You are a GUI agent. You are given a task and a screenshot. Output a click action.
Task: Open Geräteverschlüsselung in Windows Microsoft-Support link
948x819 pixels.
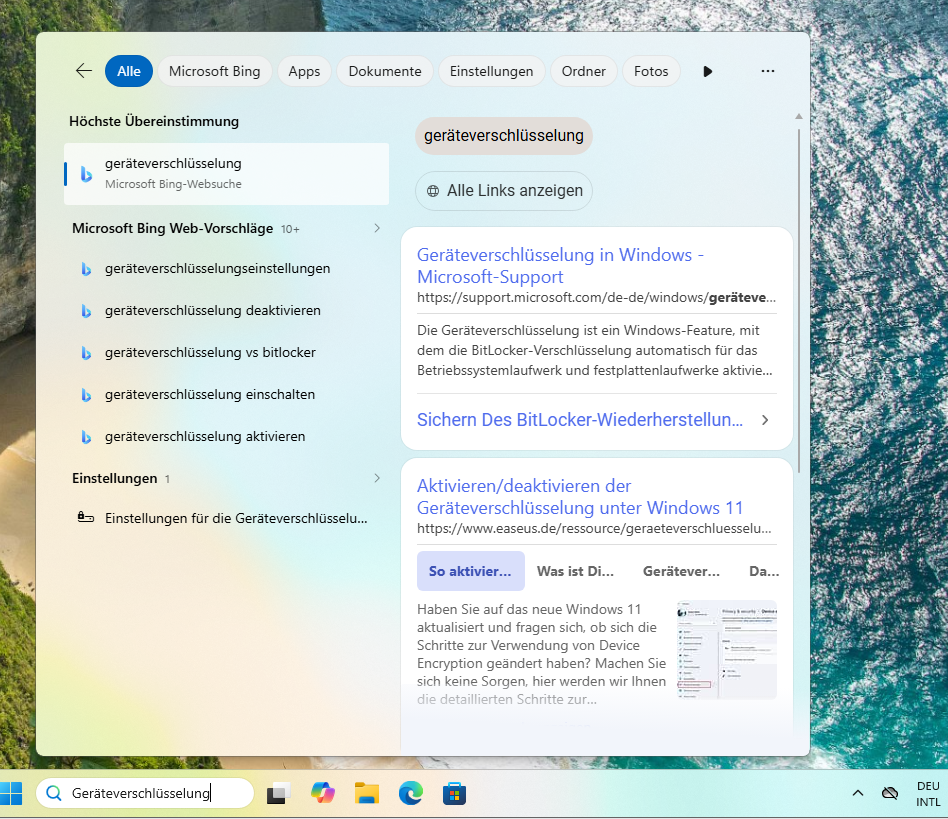[560, 265]
